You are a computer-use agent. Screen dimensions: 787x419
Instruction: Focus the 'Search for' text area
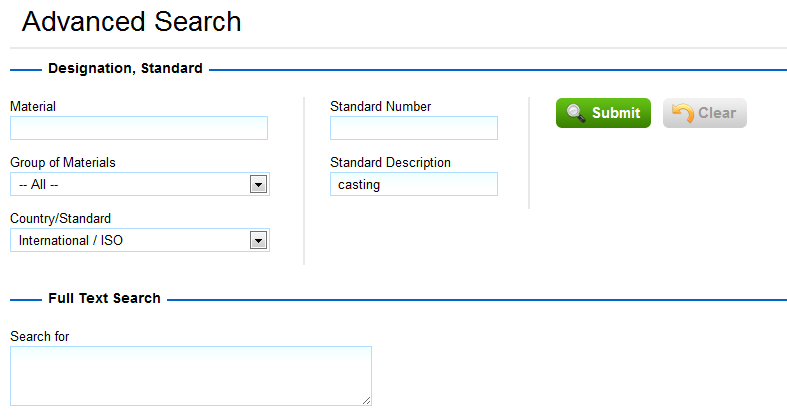coord(190,375)
